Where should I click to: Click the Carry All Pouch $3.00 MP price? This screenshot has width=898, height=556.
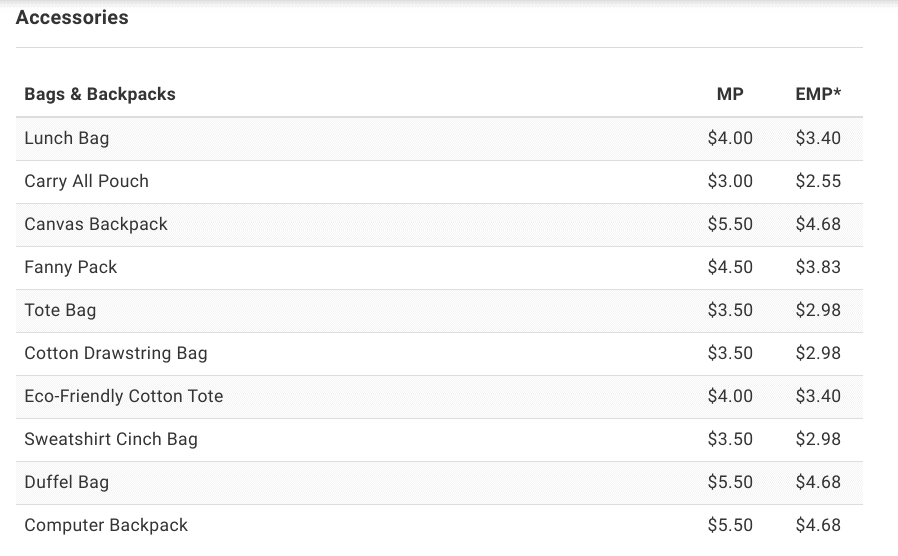click(730, 181)
